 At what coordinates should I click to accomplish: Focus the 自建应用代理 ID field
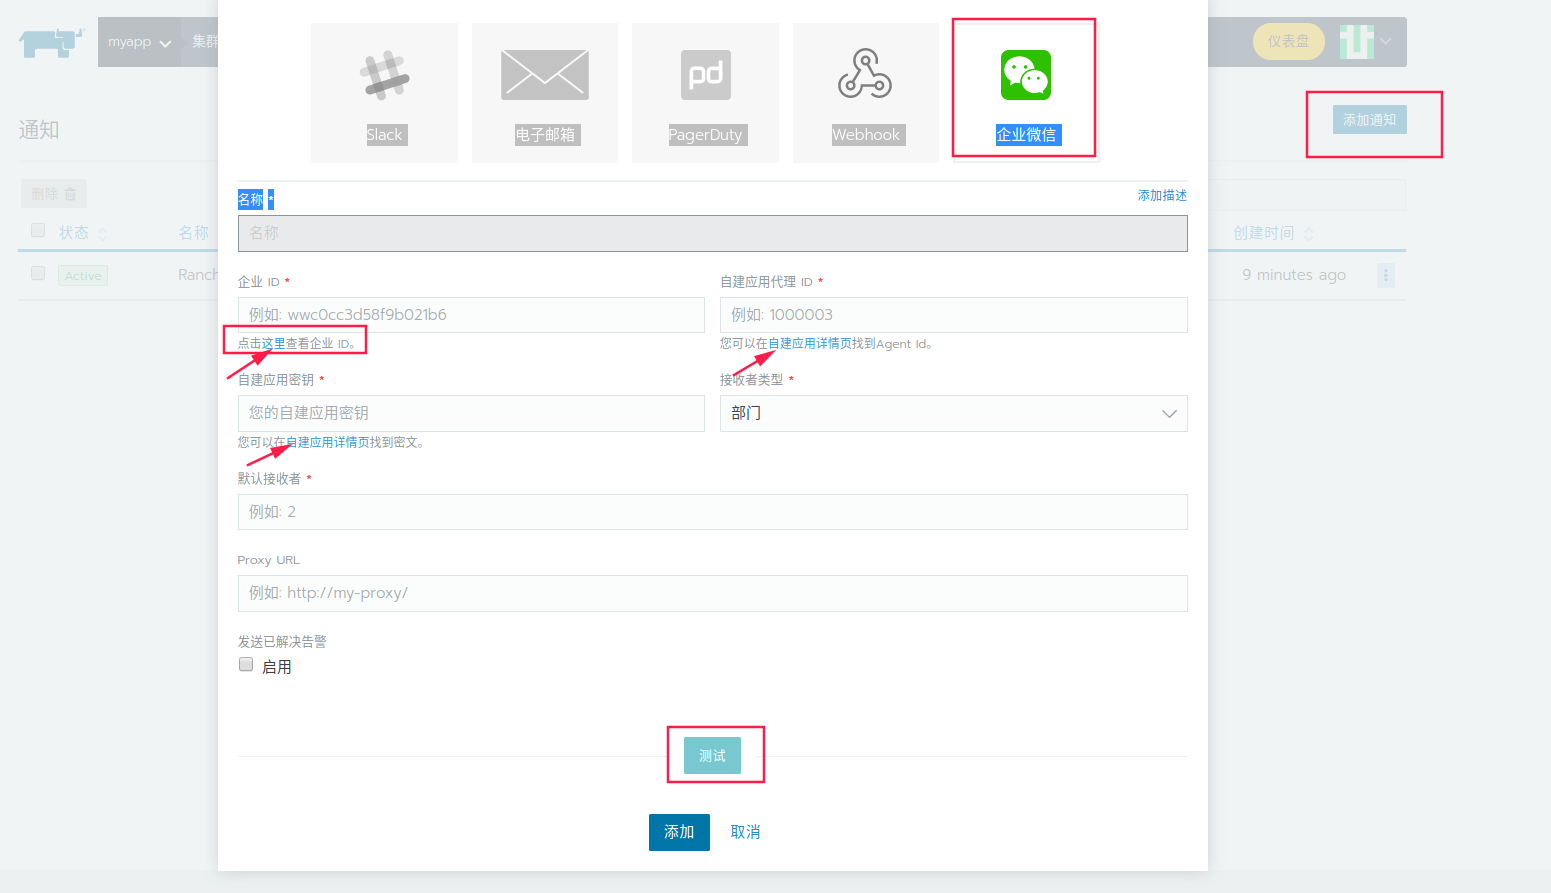tap(954, 315)
